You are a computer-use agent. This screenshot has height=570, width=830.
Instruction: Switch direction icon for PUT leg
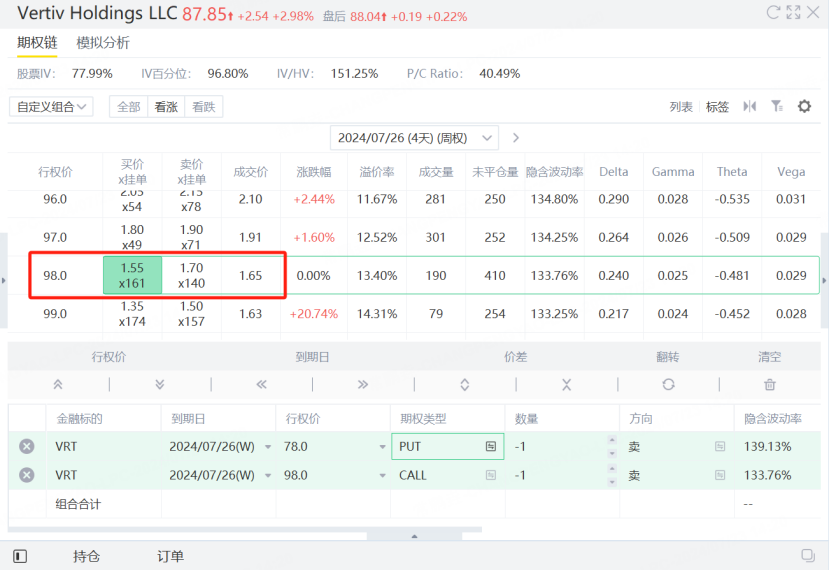pyautogui.click(x=720, y=447)
